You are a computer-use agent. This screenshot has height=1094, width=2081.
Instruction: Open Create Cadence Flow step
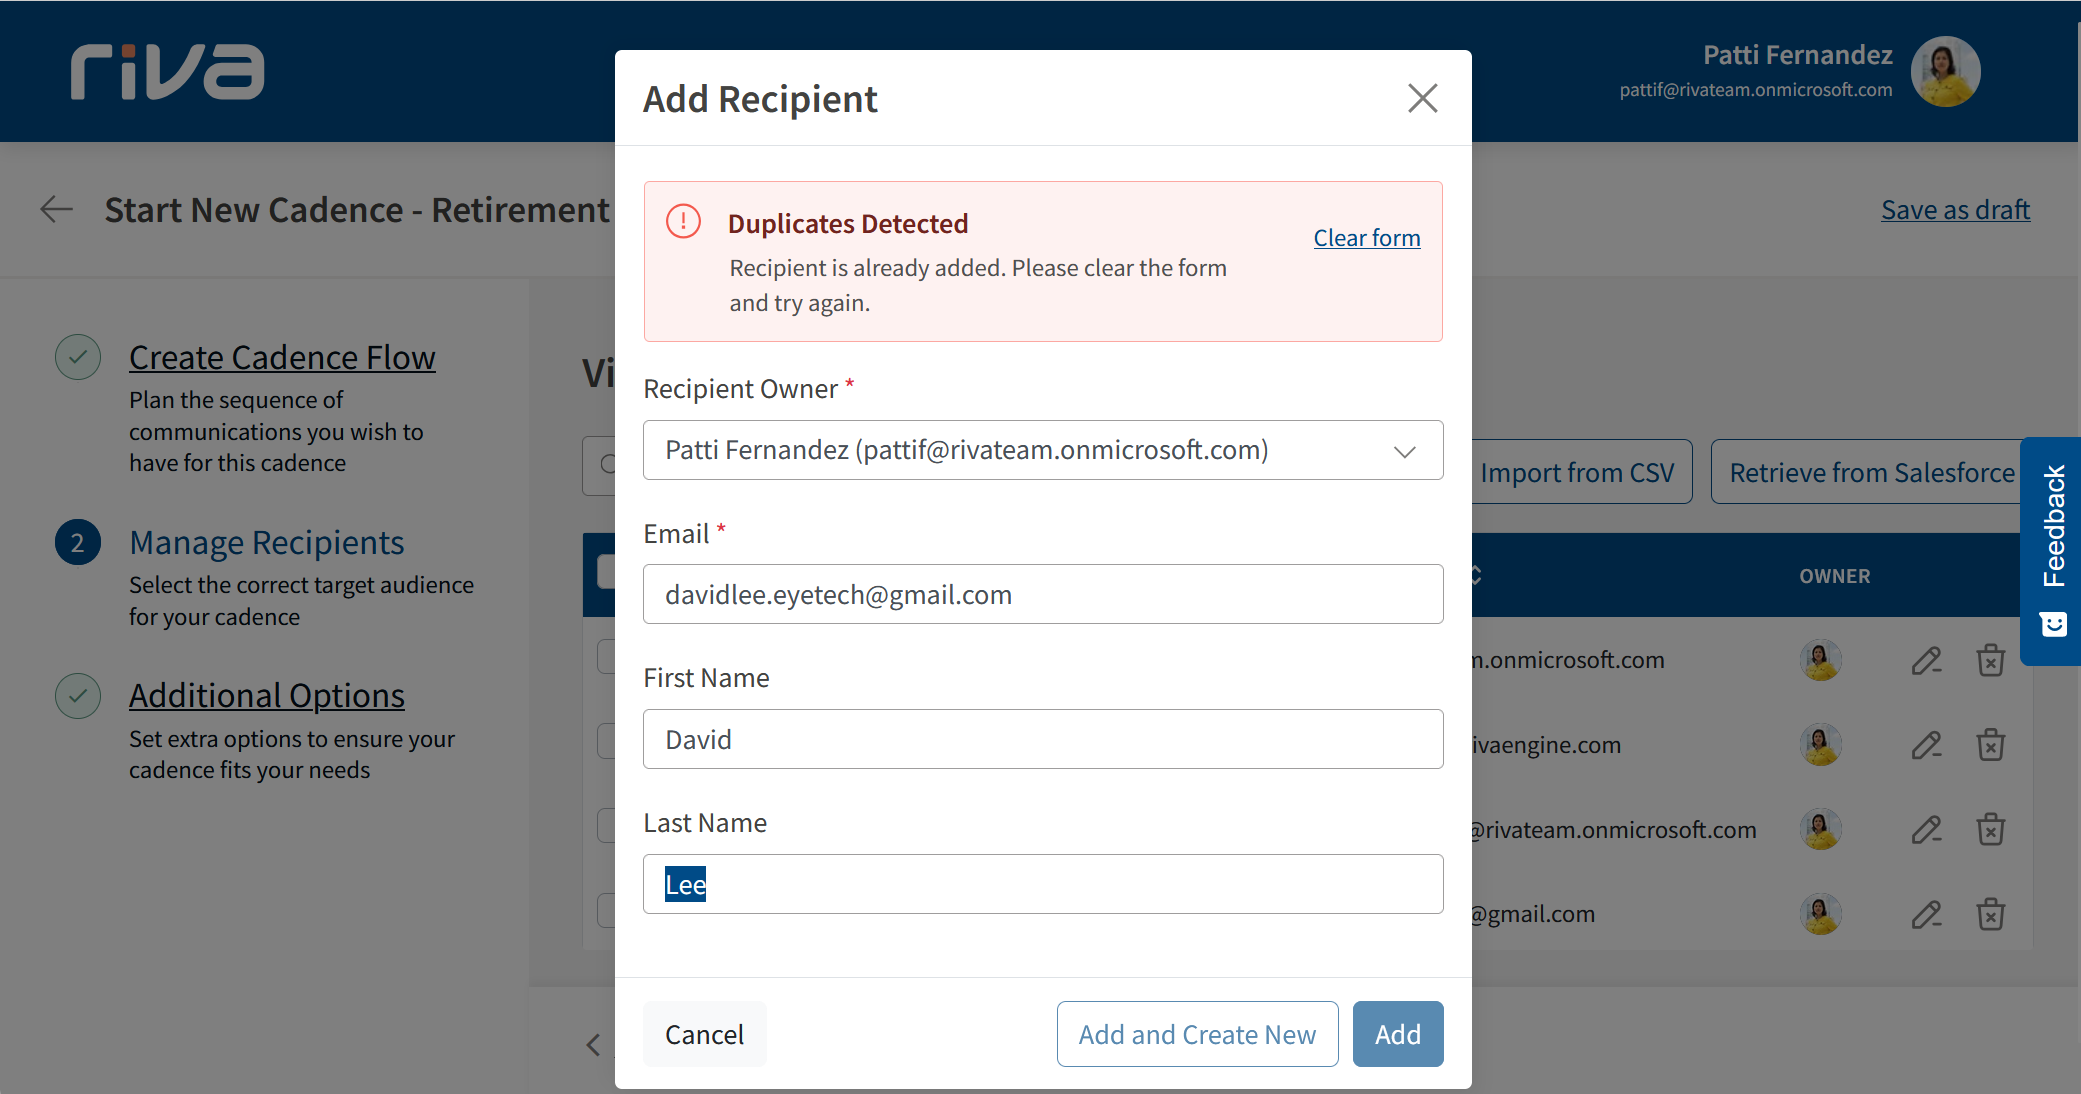coord(282,357)
